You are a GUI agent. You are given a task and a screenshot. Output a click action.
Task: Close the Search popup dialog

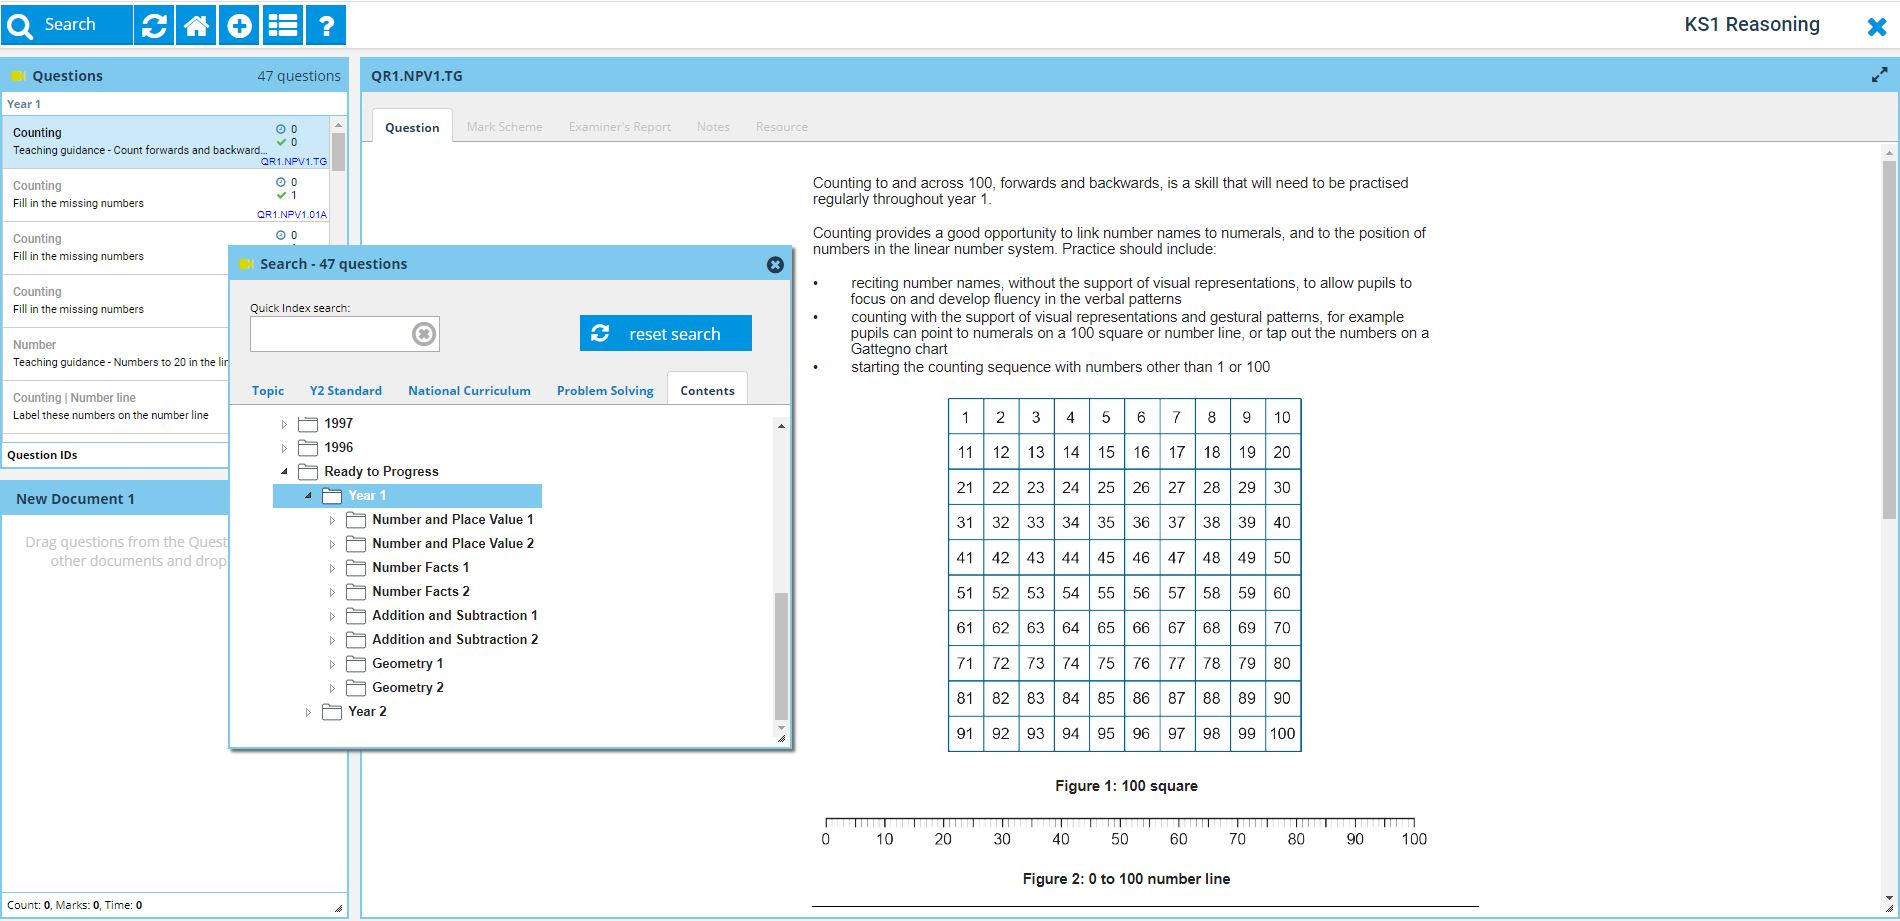775,264
